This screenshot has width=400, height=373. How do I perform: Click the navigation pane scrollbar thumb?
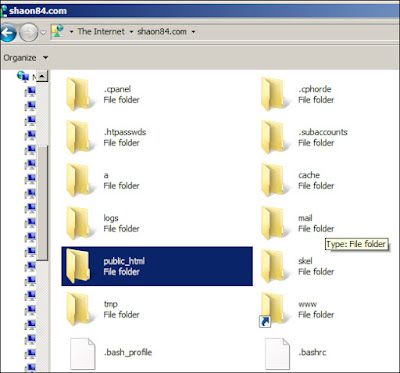click(x=42, y=202)
